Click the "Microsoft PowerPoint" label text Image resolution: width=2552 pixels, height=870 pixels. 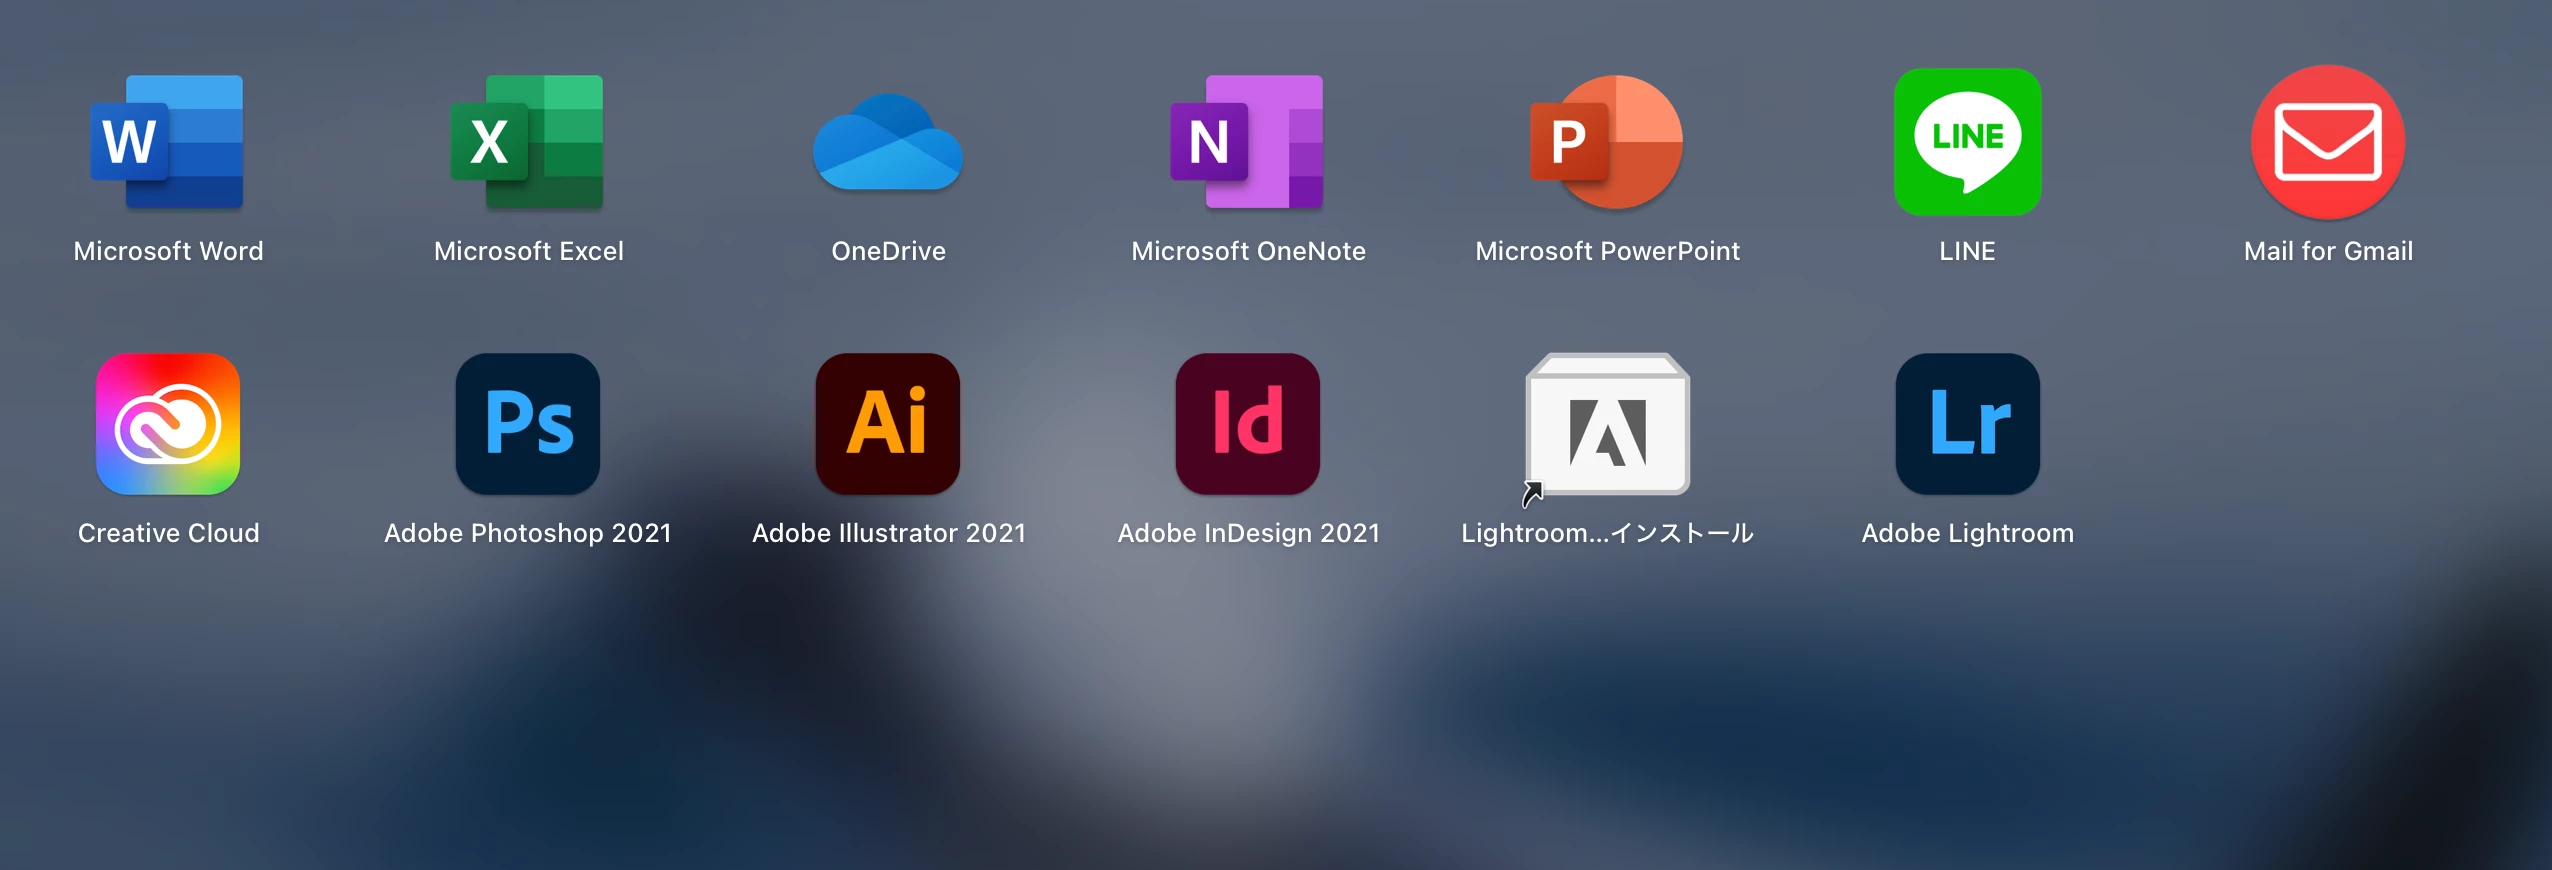[1607, 251]
